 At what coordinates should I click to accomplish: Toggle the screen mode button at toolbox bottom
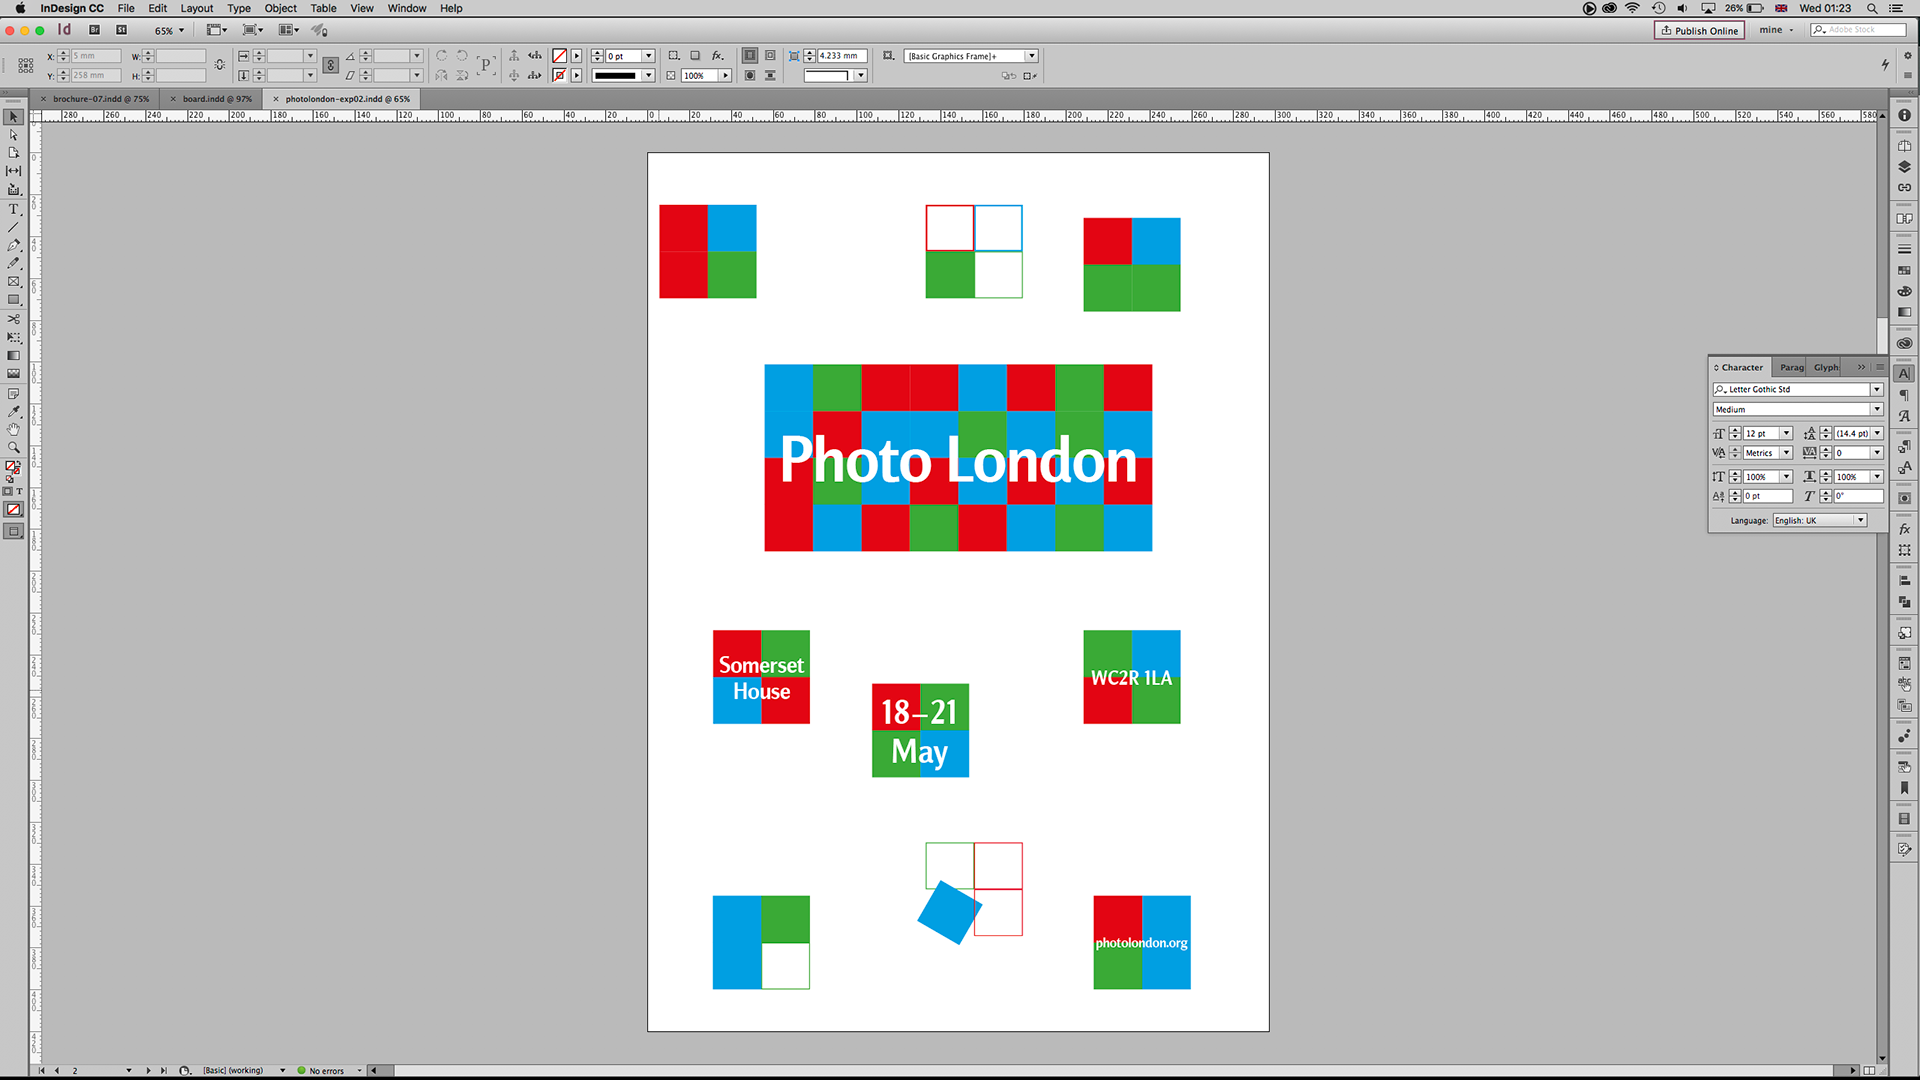point(14,531)
